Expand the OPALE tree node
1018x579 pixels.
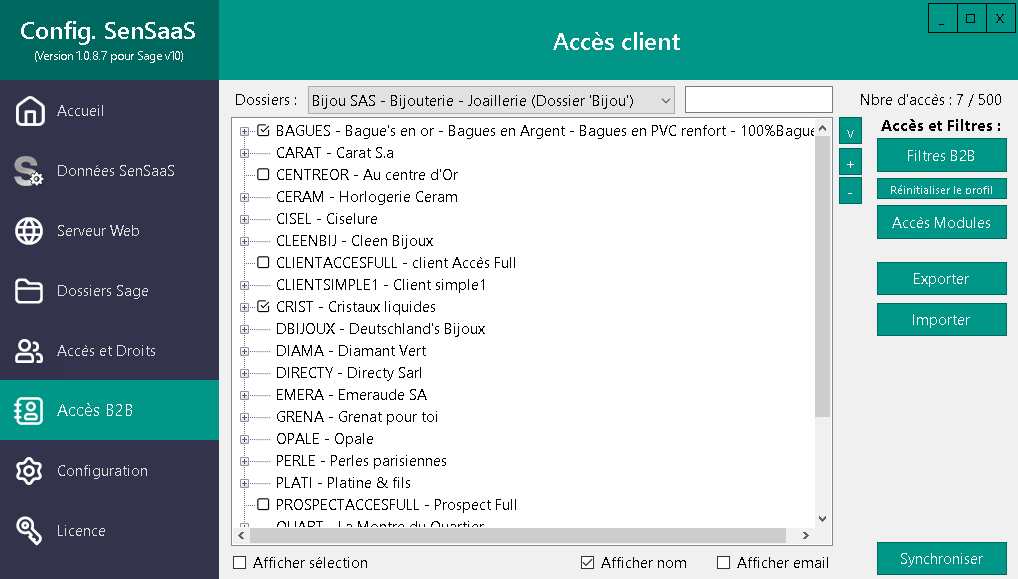244,439
